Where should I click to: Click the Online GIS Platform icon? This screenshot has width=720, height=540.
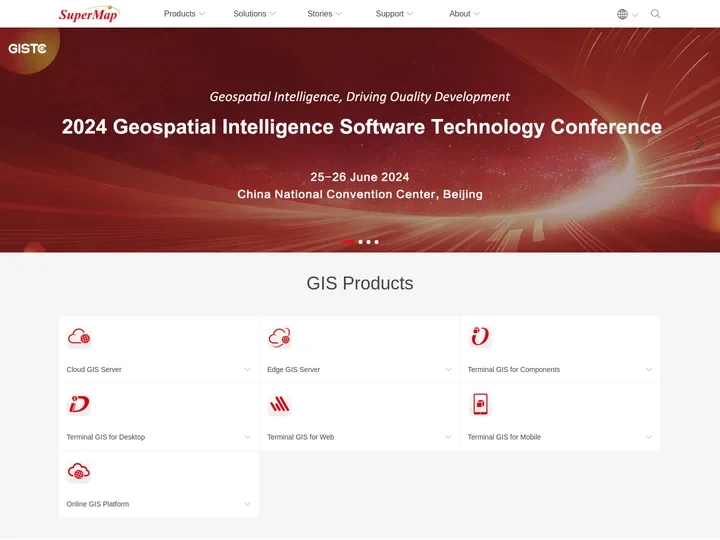point(79,472)
